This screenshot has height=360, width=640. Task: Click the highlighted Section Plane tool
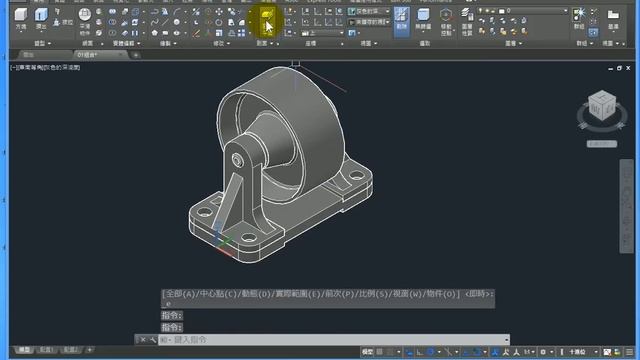(x=267, y=21)
